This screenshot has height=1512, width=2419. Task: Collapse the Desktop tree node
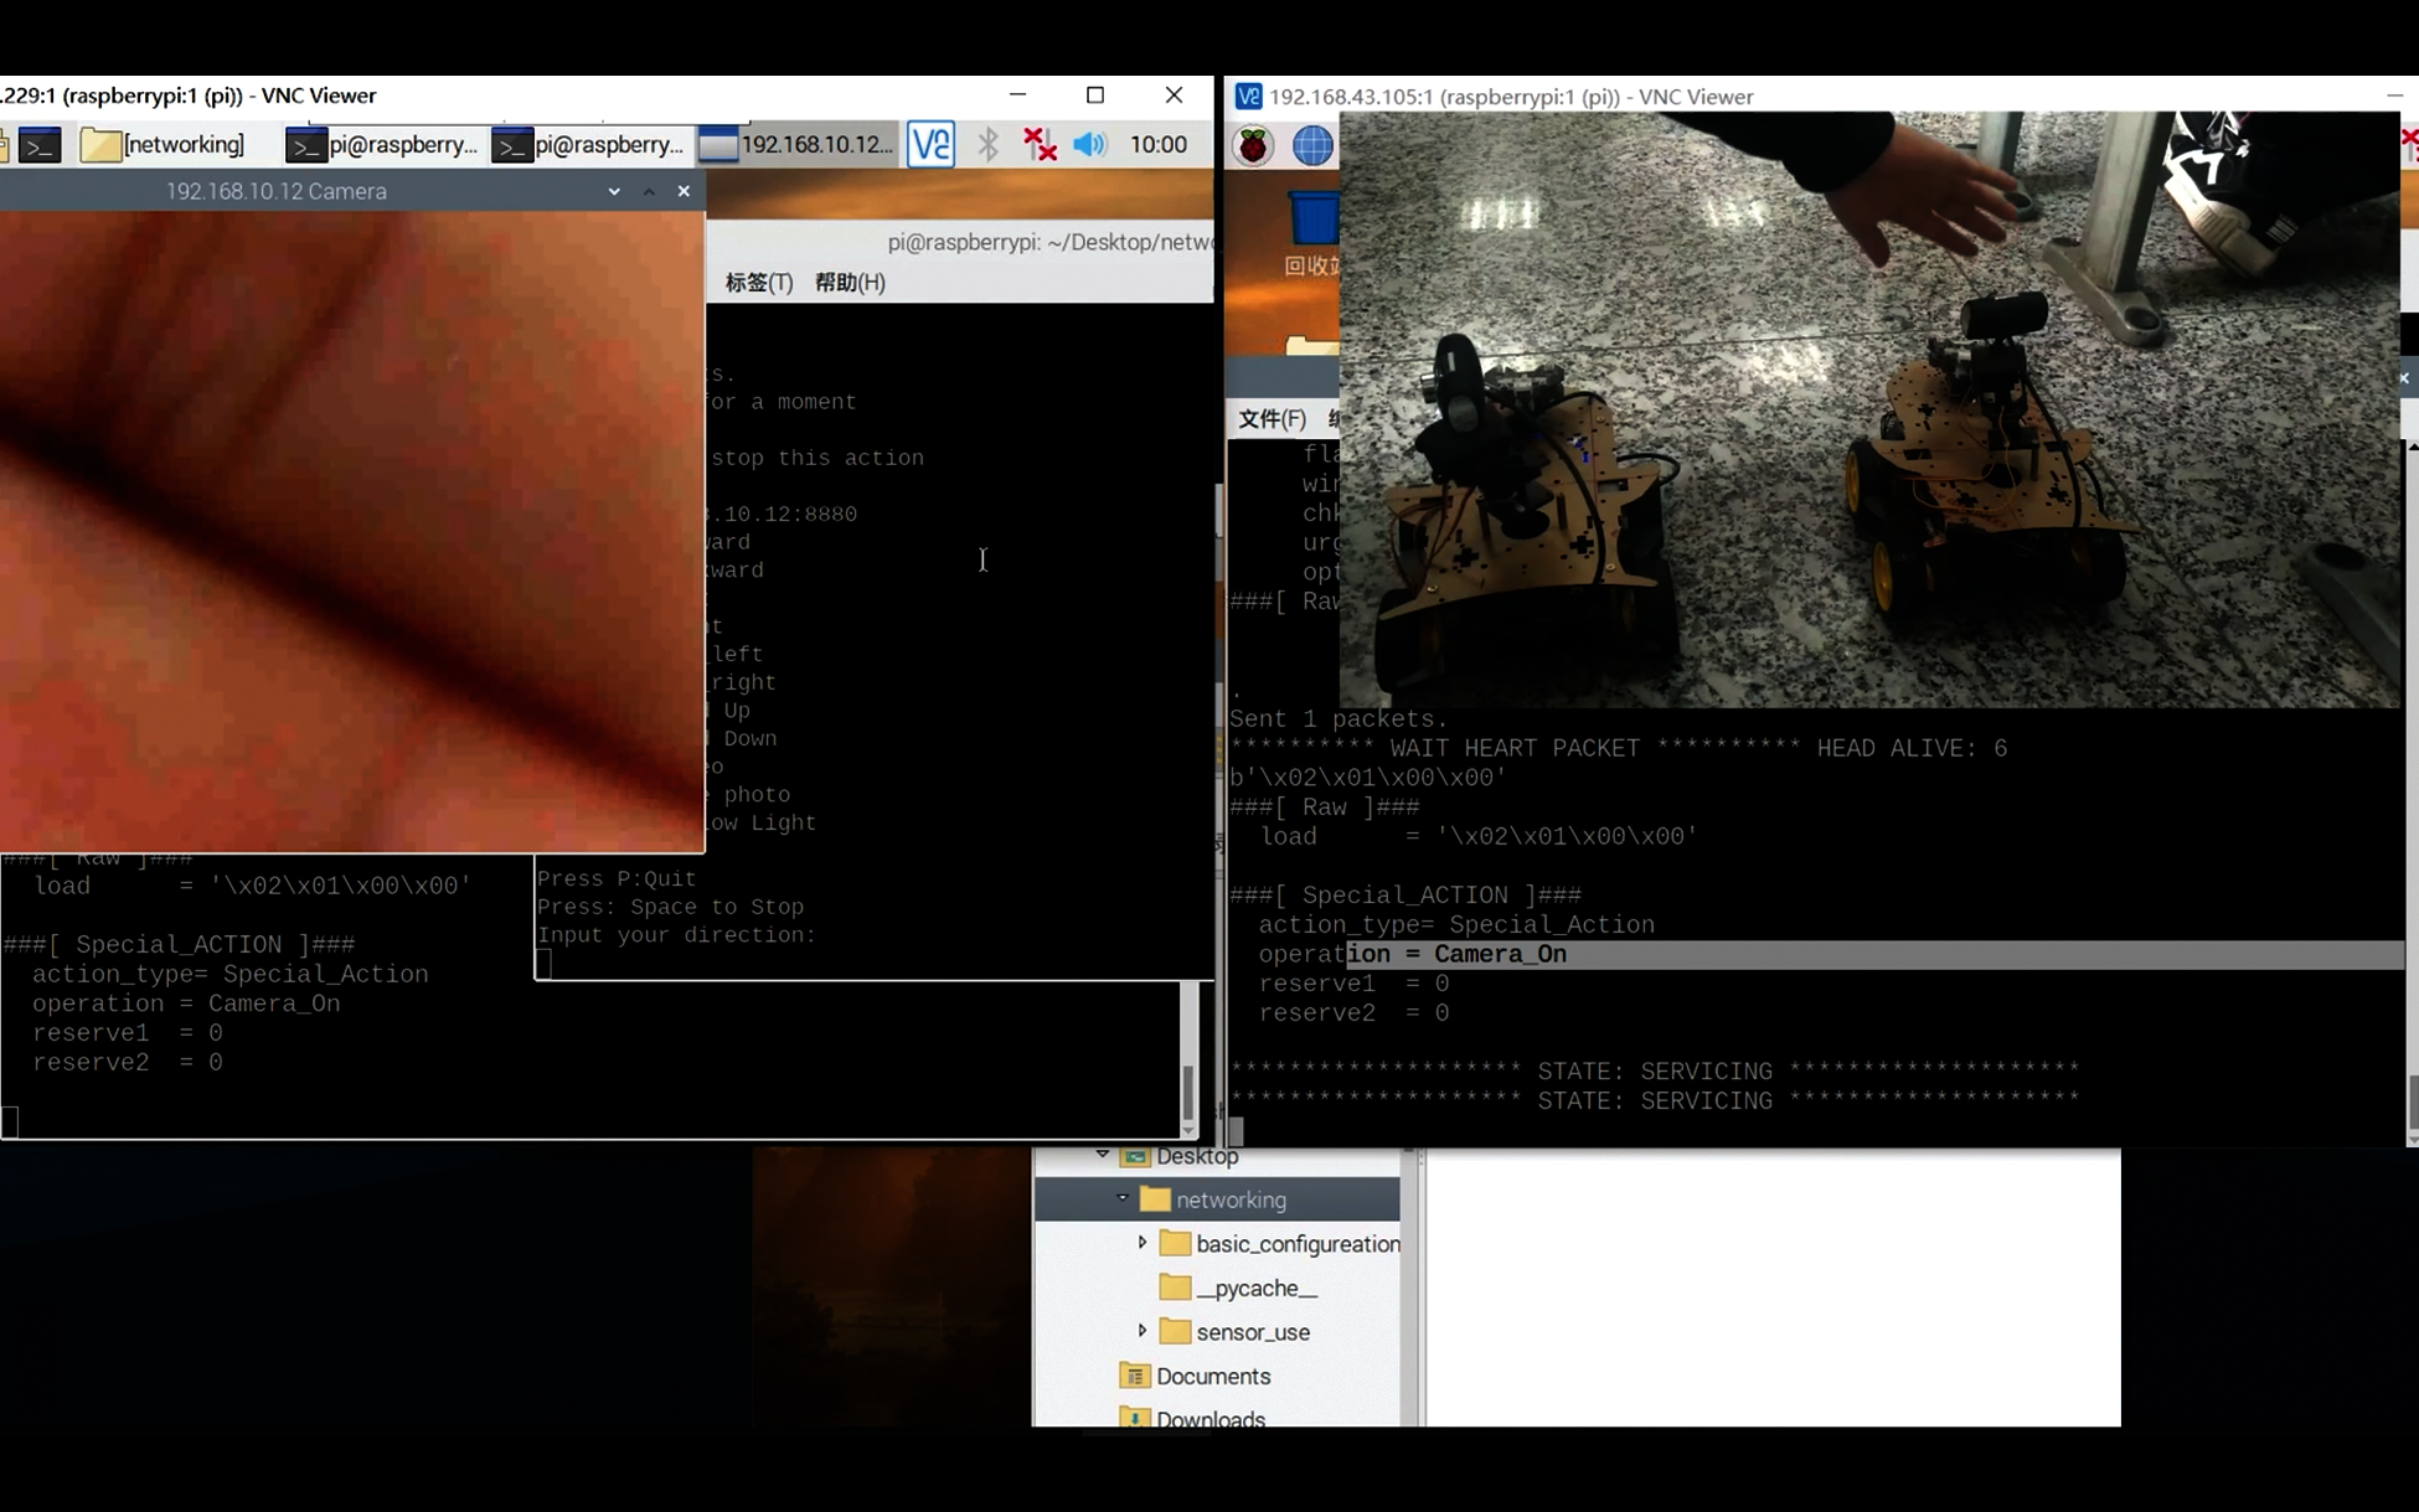(1102, 1155)
